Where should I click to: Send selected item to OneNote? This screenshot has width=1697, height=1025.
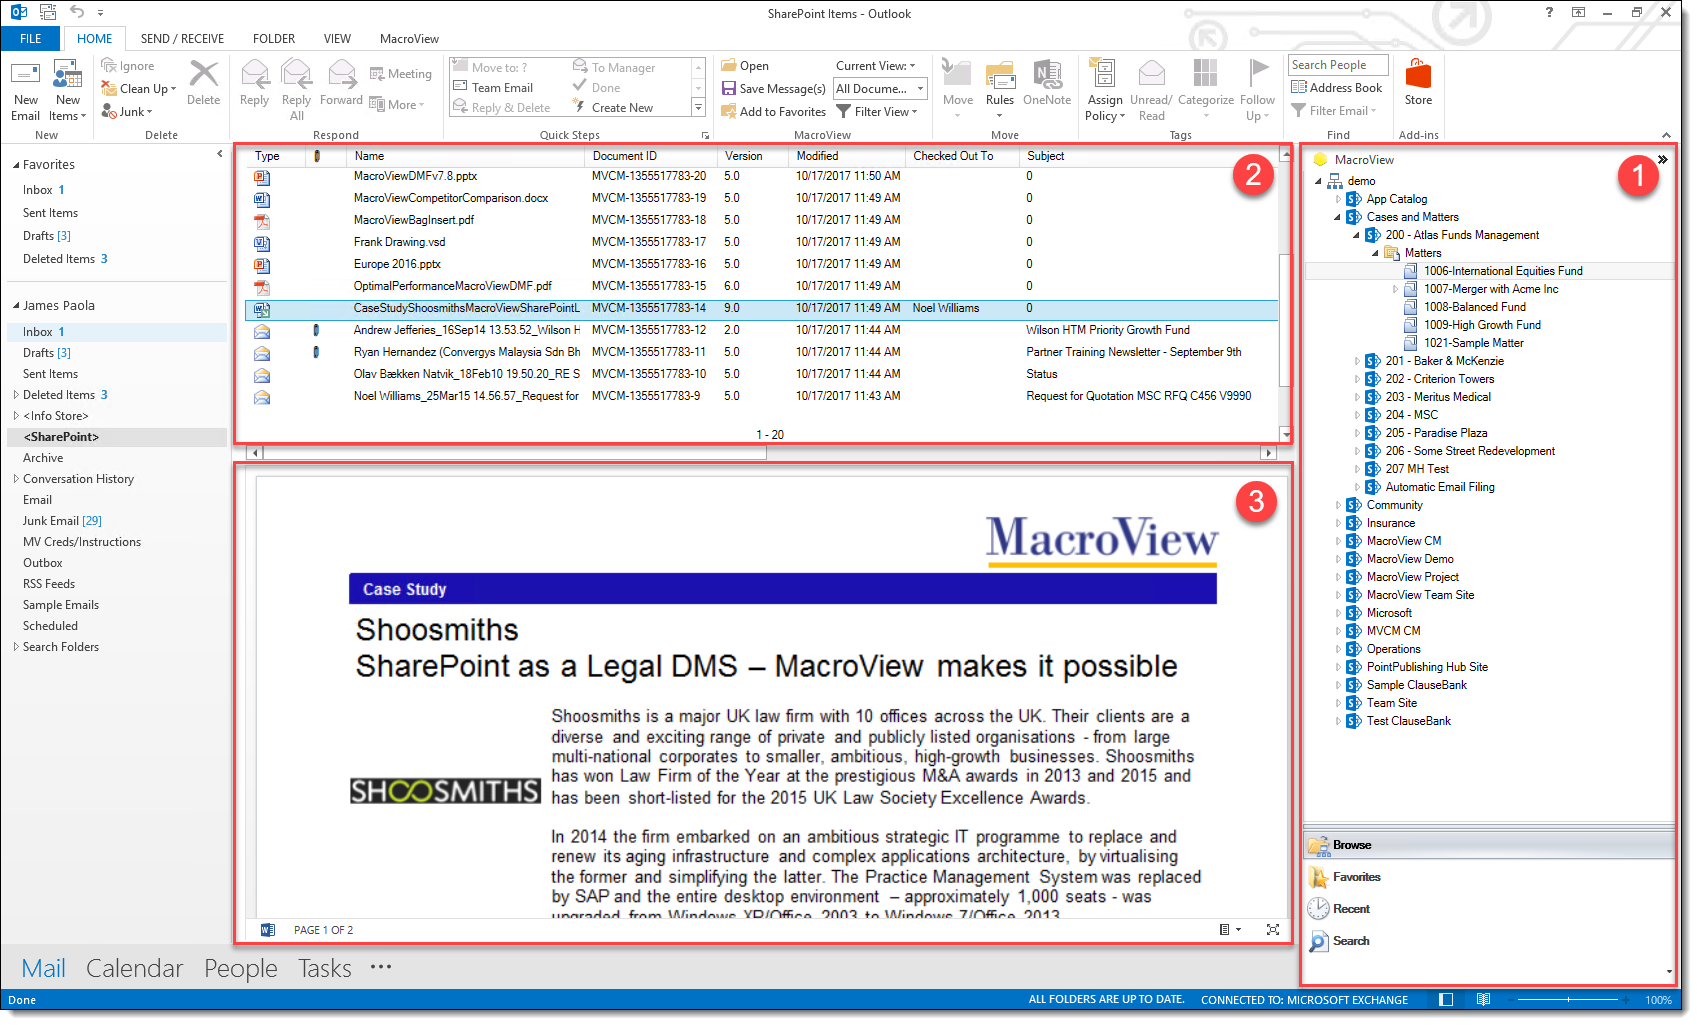pyautogui.click(x=1046, y=85)
